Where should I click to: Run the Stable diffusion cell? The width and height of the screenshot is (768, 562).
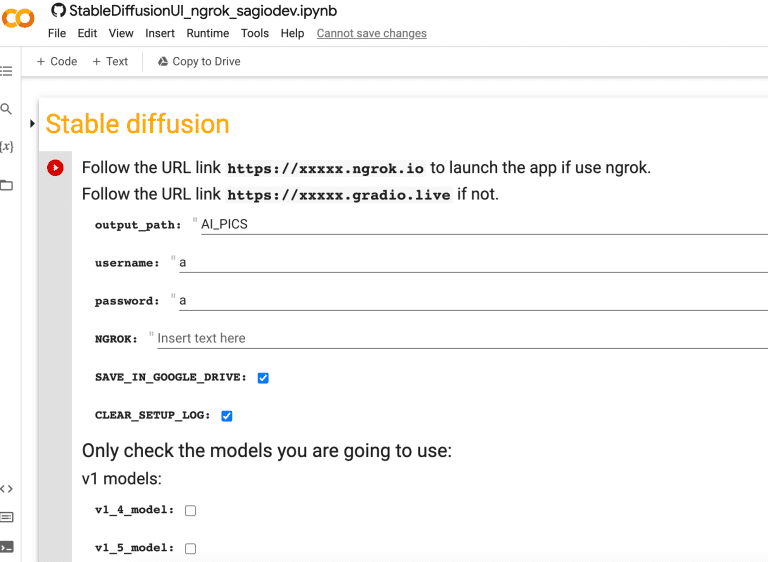point(55,168)
